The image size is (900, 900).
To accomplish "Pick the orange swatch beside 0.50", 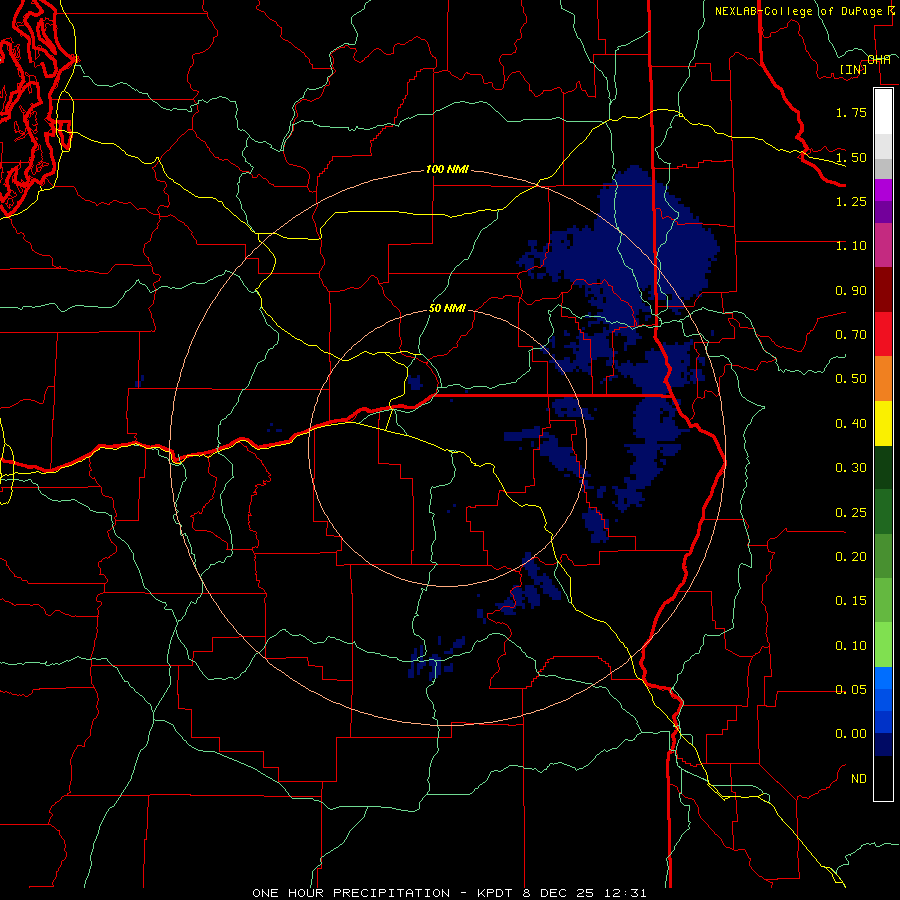I will [x=883, y=379].
